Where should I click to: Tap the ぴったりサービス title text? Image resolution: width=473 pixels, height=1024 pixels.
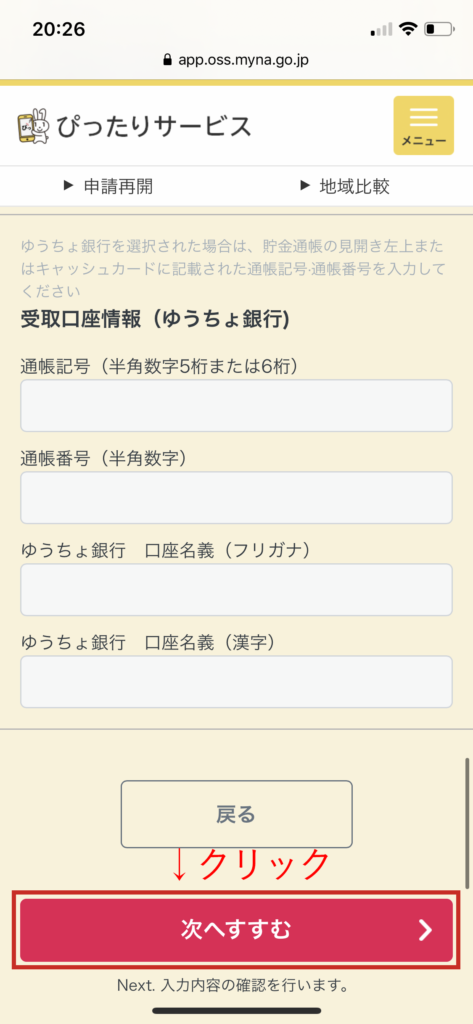coord(154,126)
